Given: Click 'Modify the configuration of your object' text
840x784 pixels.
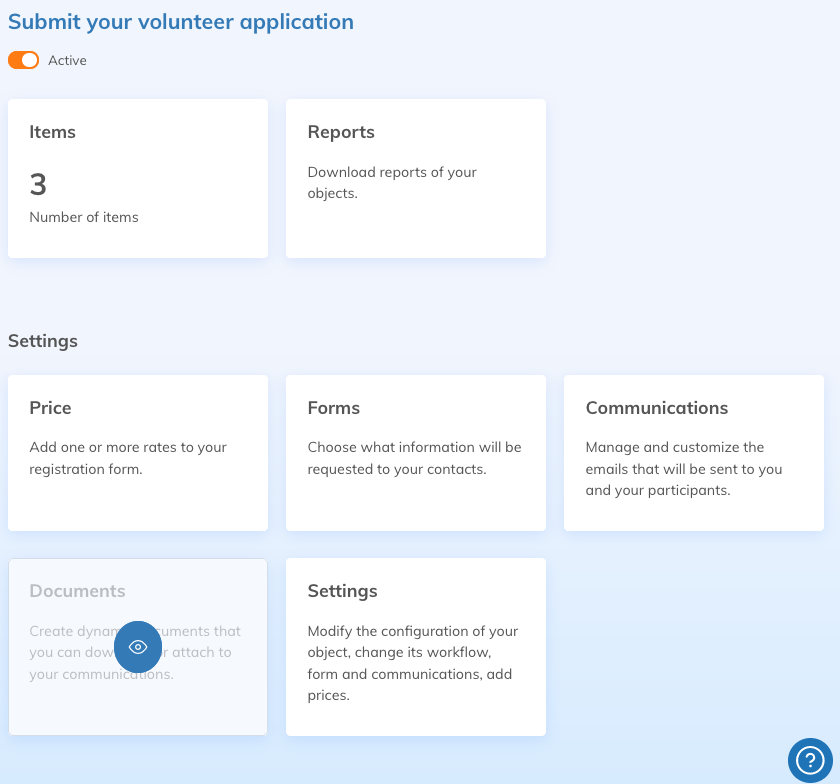Looking at the screenshot, I should (412, 663).
